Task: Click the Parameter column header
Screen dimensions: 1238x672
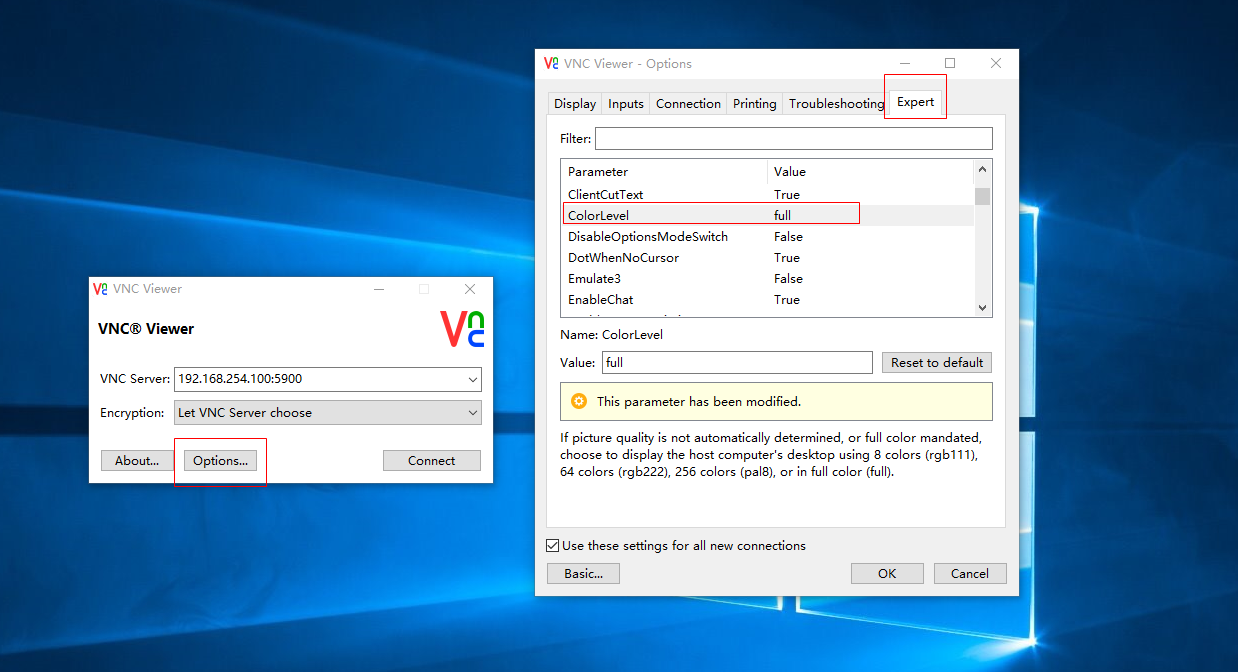Action: 664,171
